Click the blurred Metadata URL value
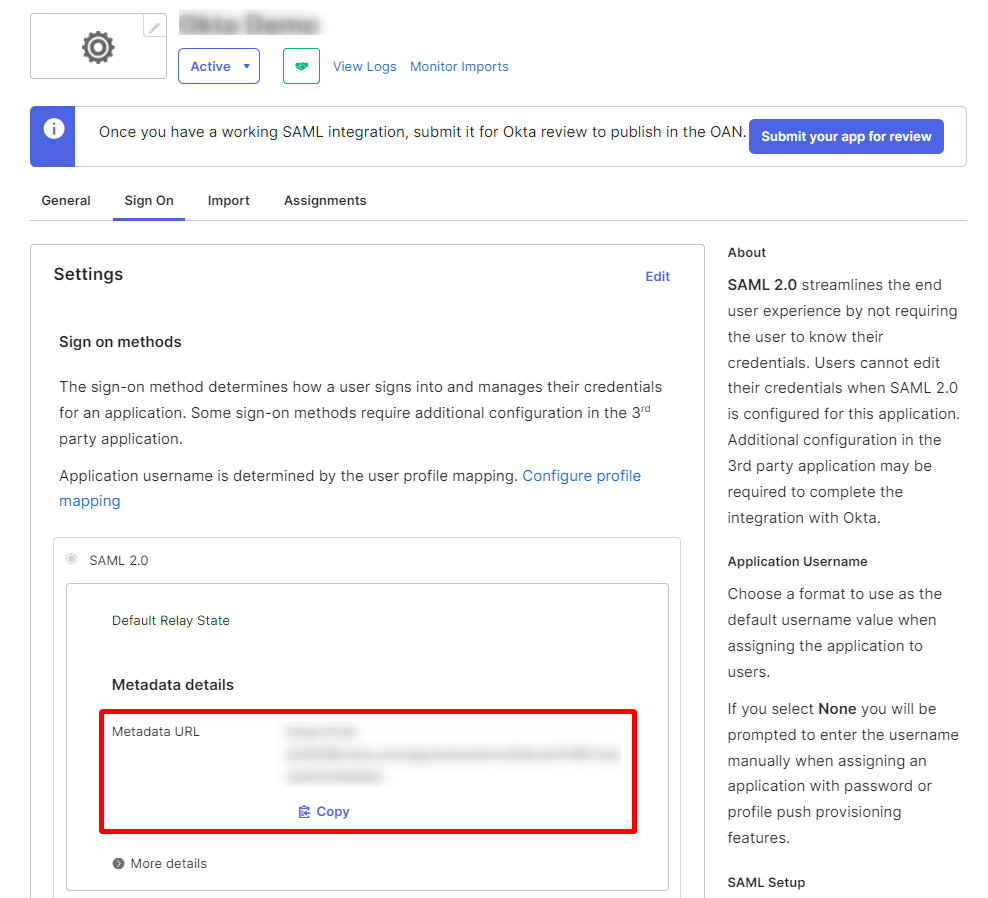The height and width of the screenshot is (898, 988). [450, 754]
